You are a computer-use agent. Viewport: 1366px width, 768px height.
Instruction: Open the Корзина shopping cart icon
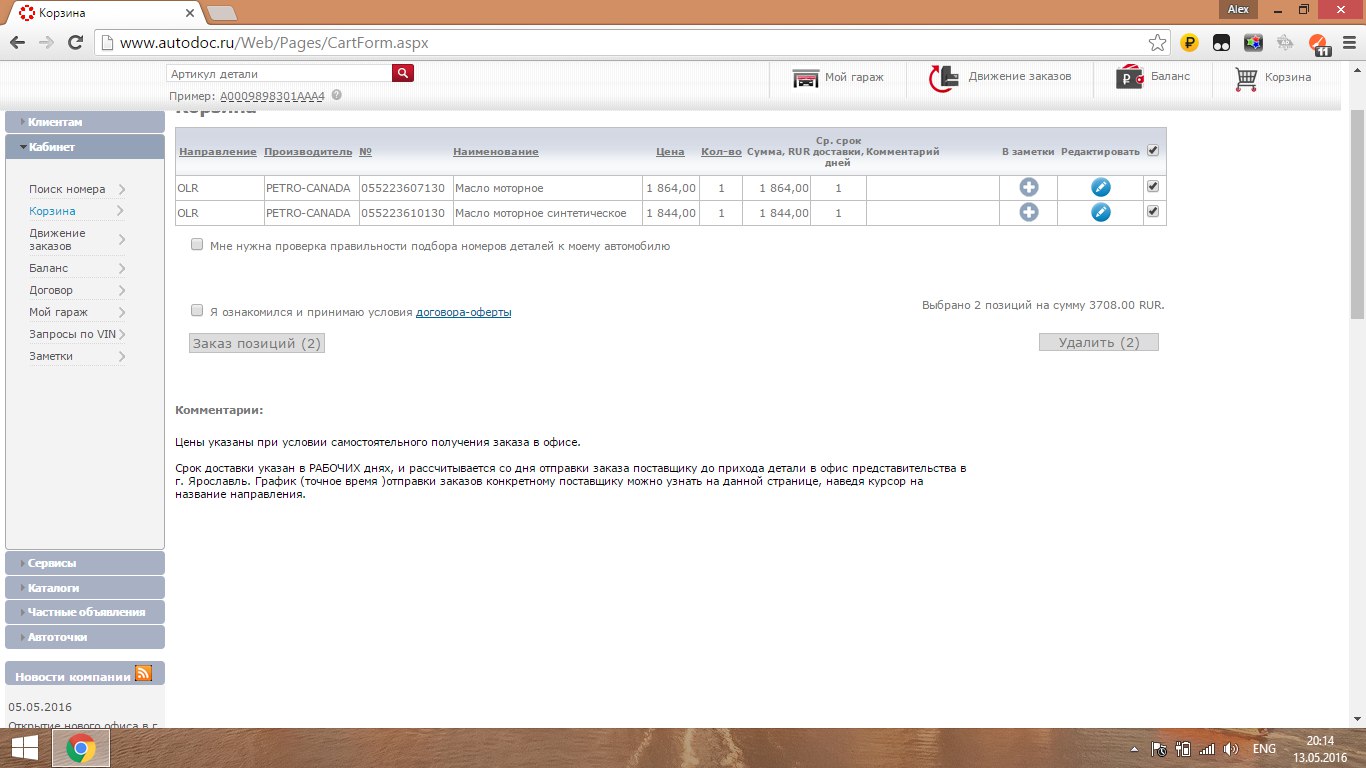tap(1245, 78)
